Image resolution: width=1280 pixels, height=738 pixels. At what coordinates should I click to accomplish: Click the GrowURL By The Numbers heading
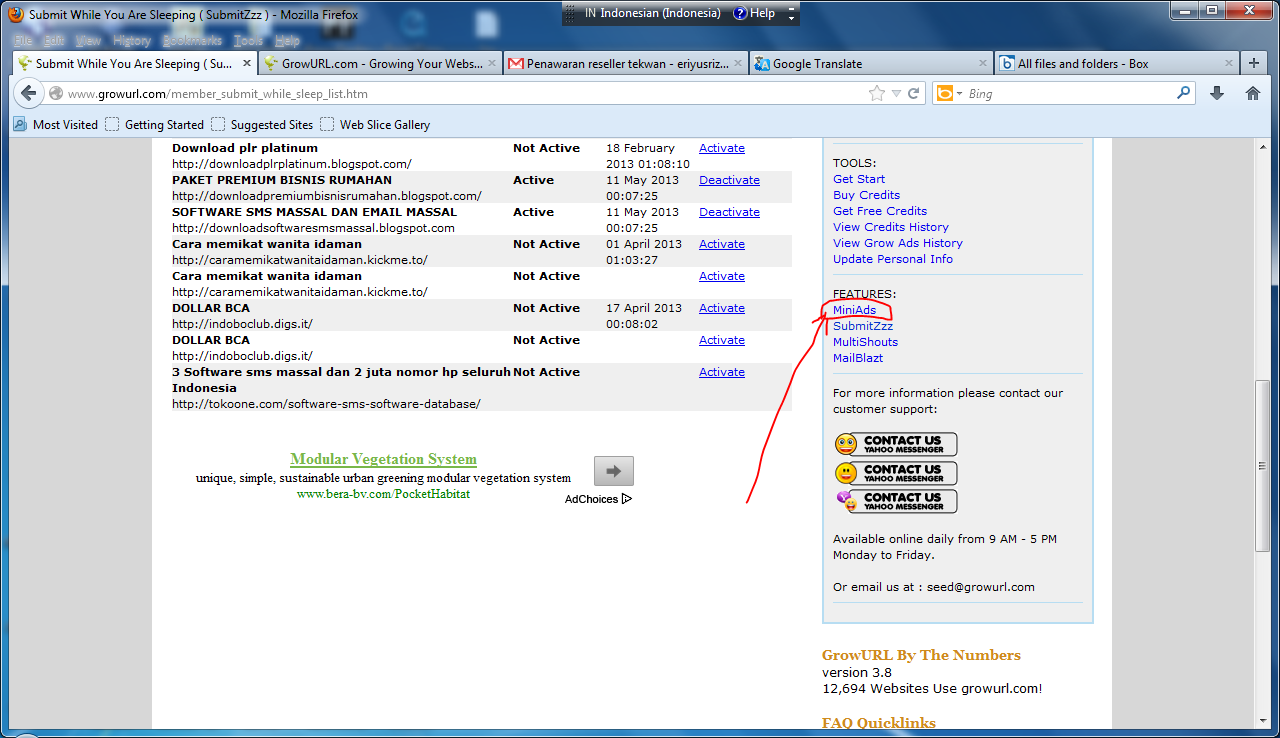[x=921, y=655]
